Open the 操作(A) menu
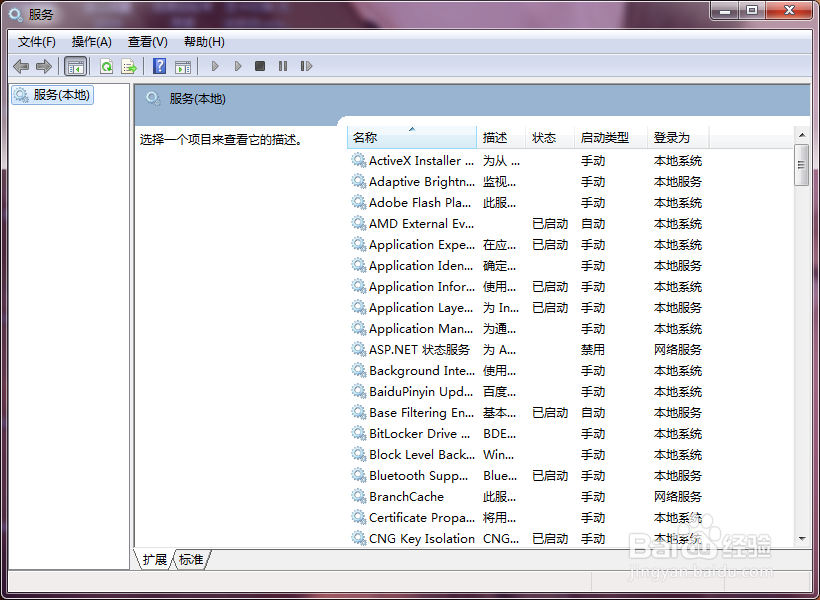The image size is (820, 600). click(x=92, y=42)
